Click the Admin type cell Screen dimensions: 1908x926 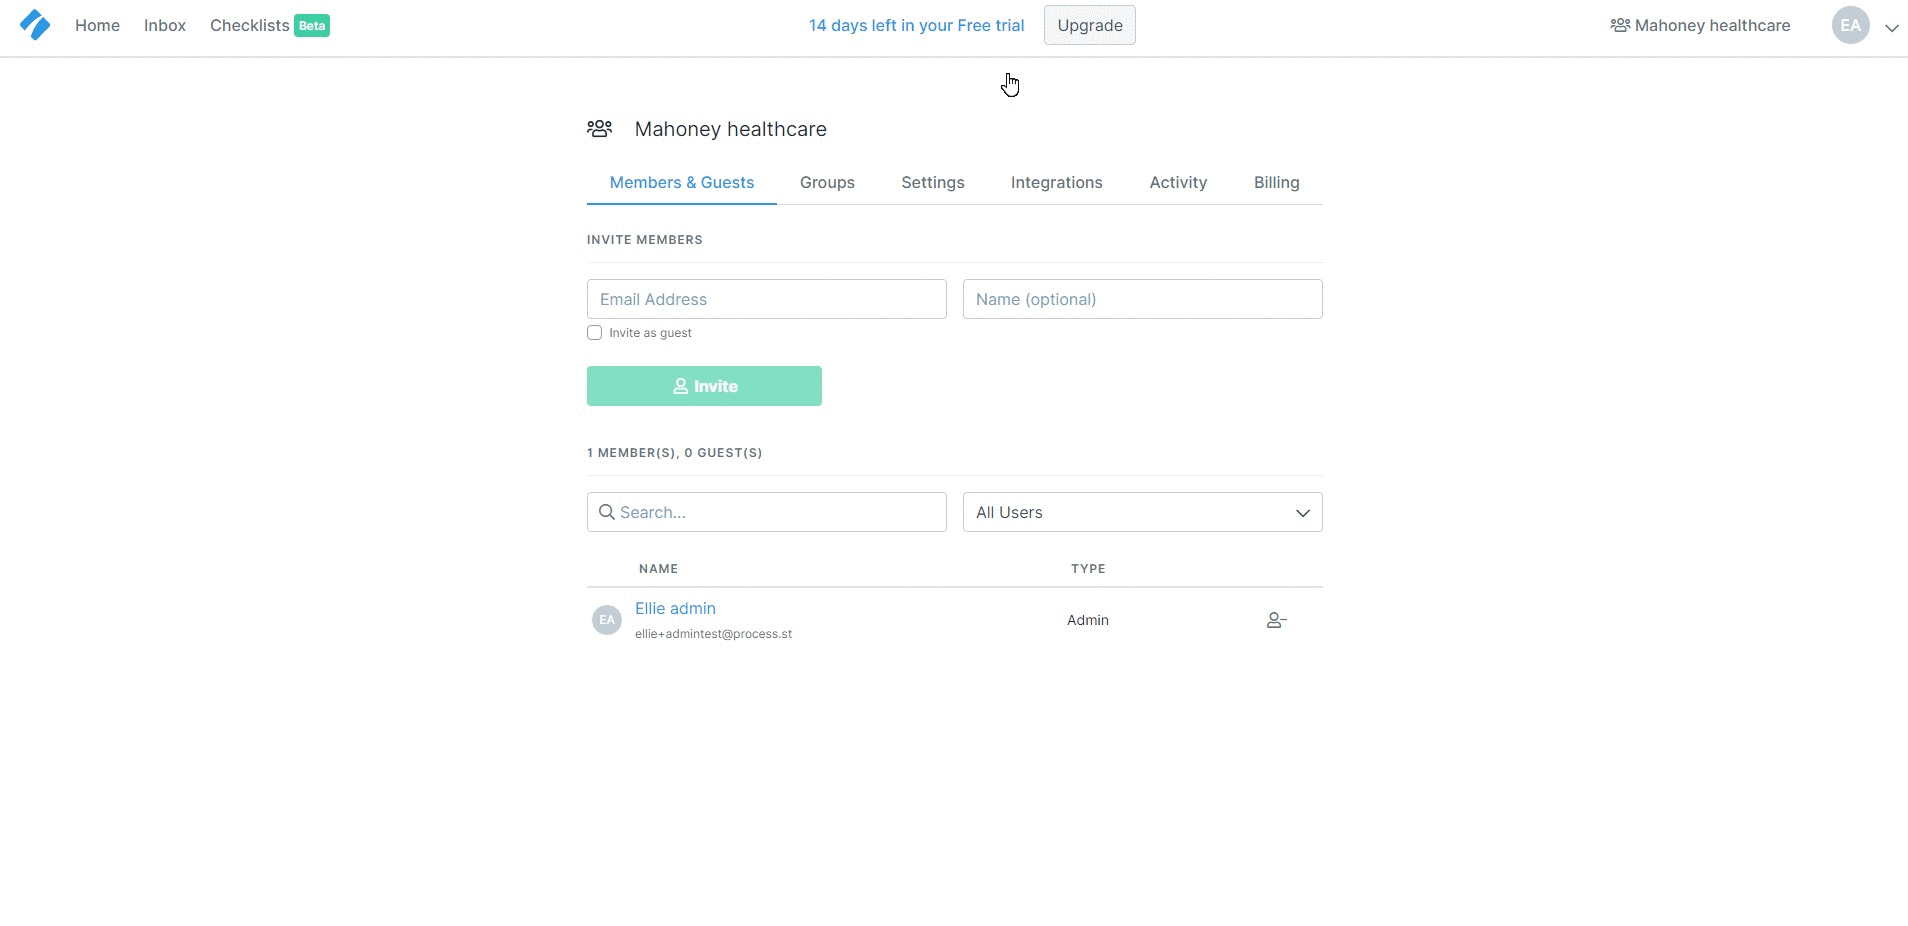tap(1088, 620)
